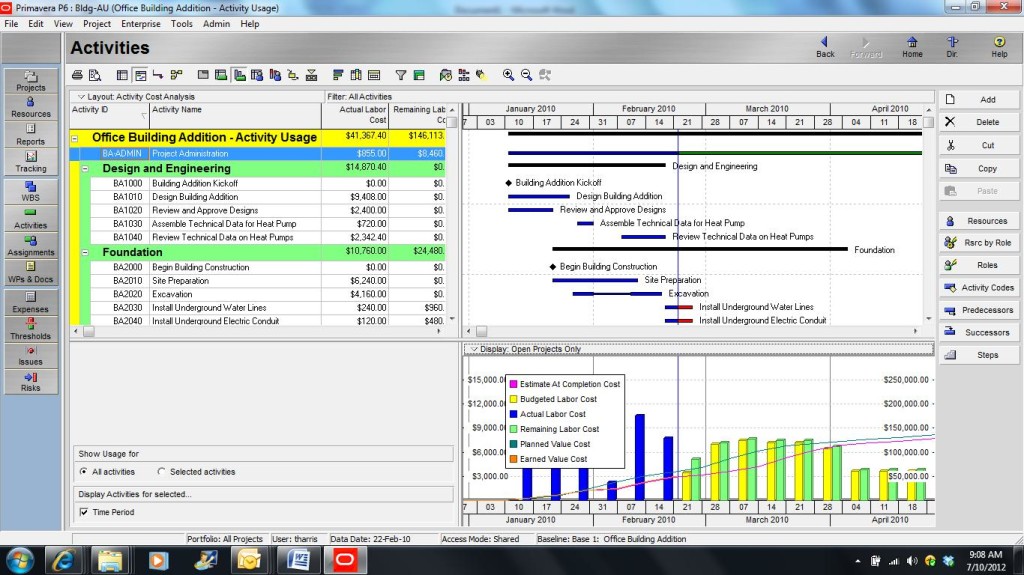Open Issues in left sidebar

click(x=31, y=355)
